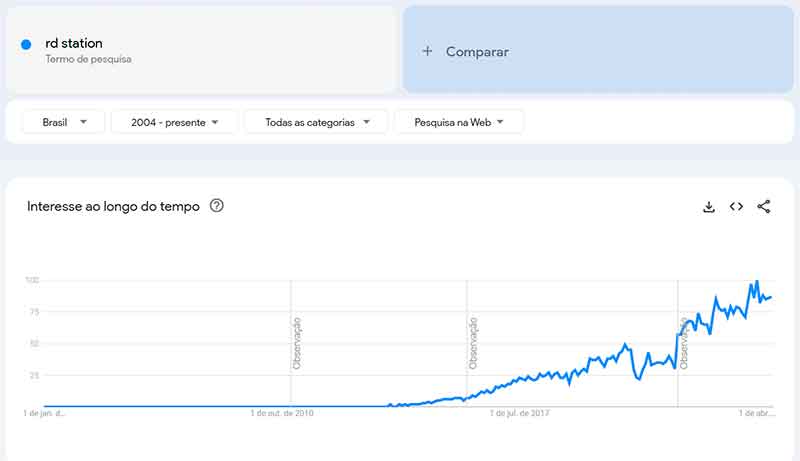Click the peak point of the blue line
Screen dimensions: 800x461
point(757,281)
